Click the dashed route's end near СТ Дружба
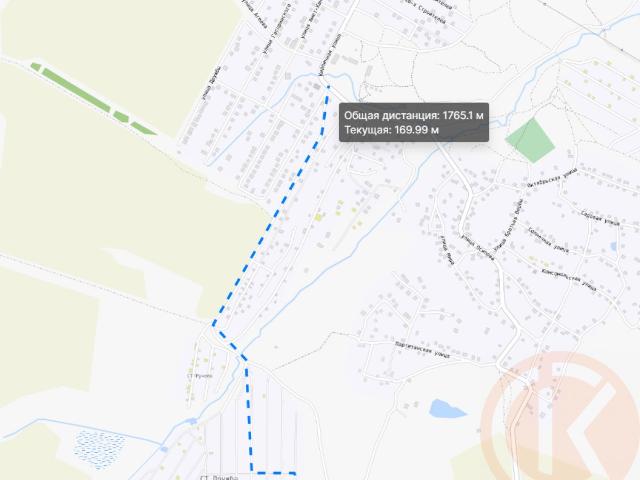The image size is (640, 480). [x=294, y=473]
